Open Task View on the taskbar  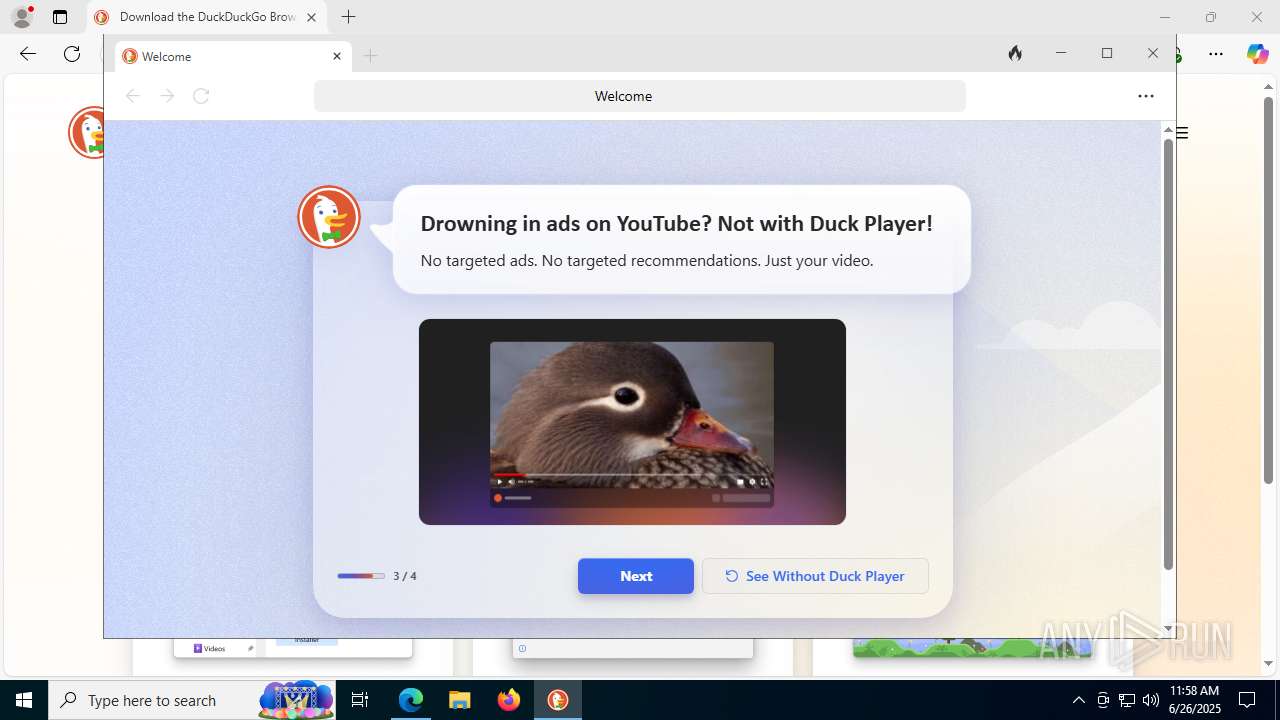coord(361,700)
